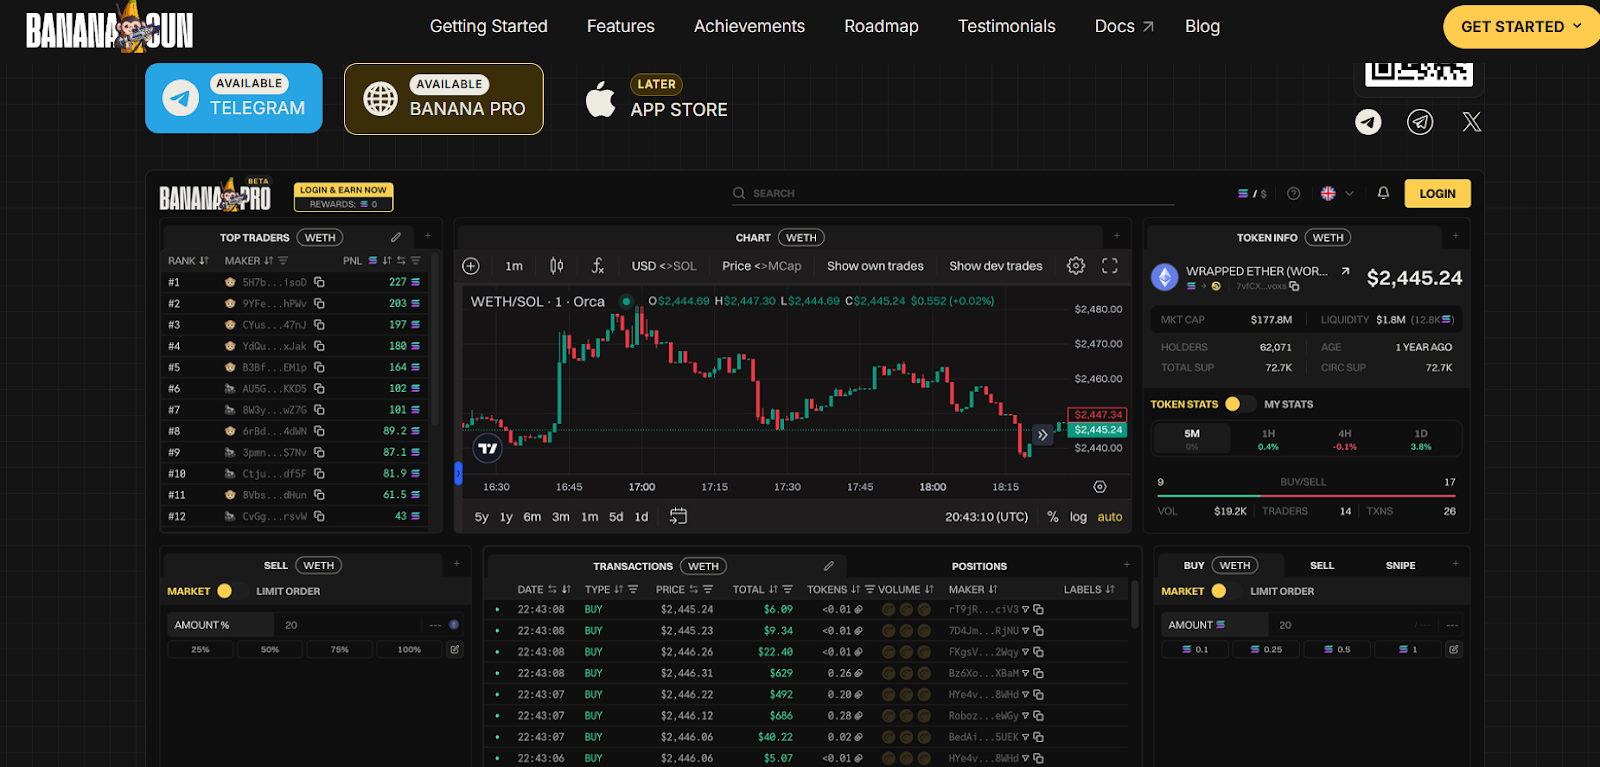Click the add indicator plus circle on the chart
The height and width of the screenshot is (767, 1600).
pos(471,266)
